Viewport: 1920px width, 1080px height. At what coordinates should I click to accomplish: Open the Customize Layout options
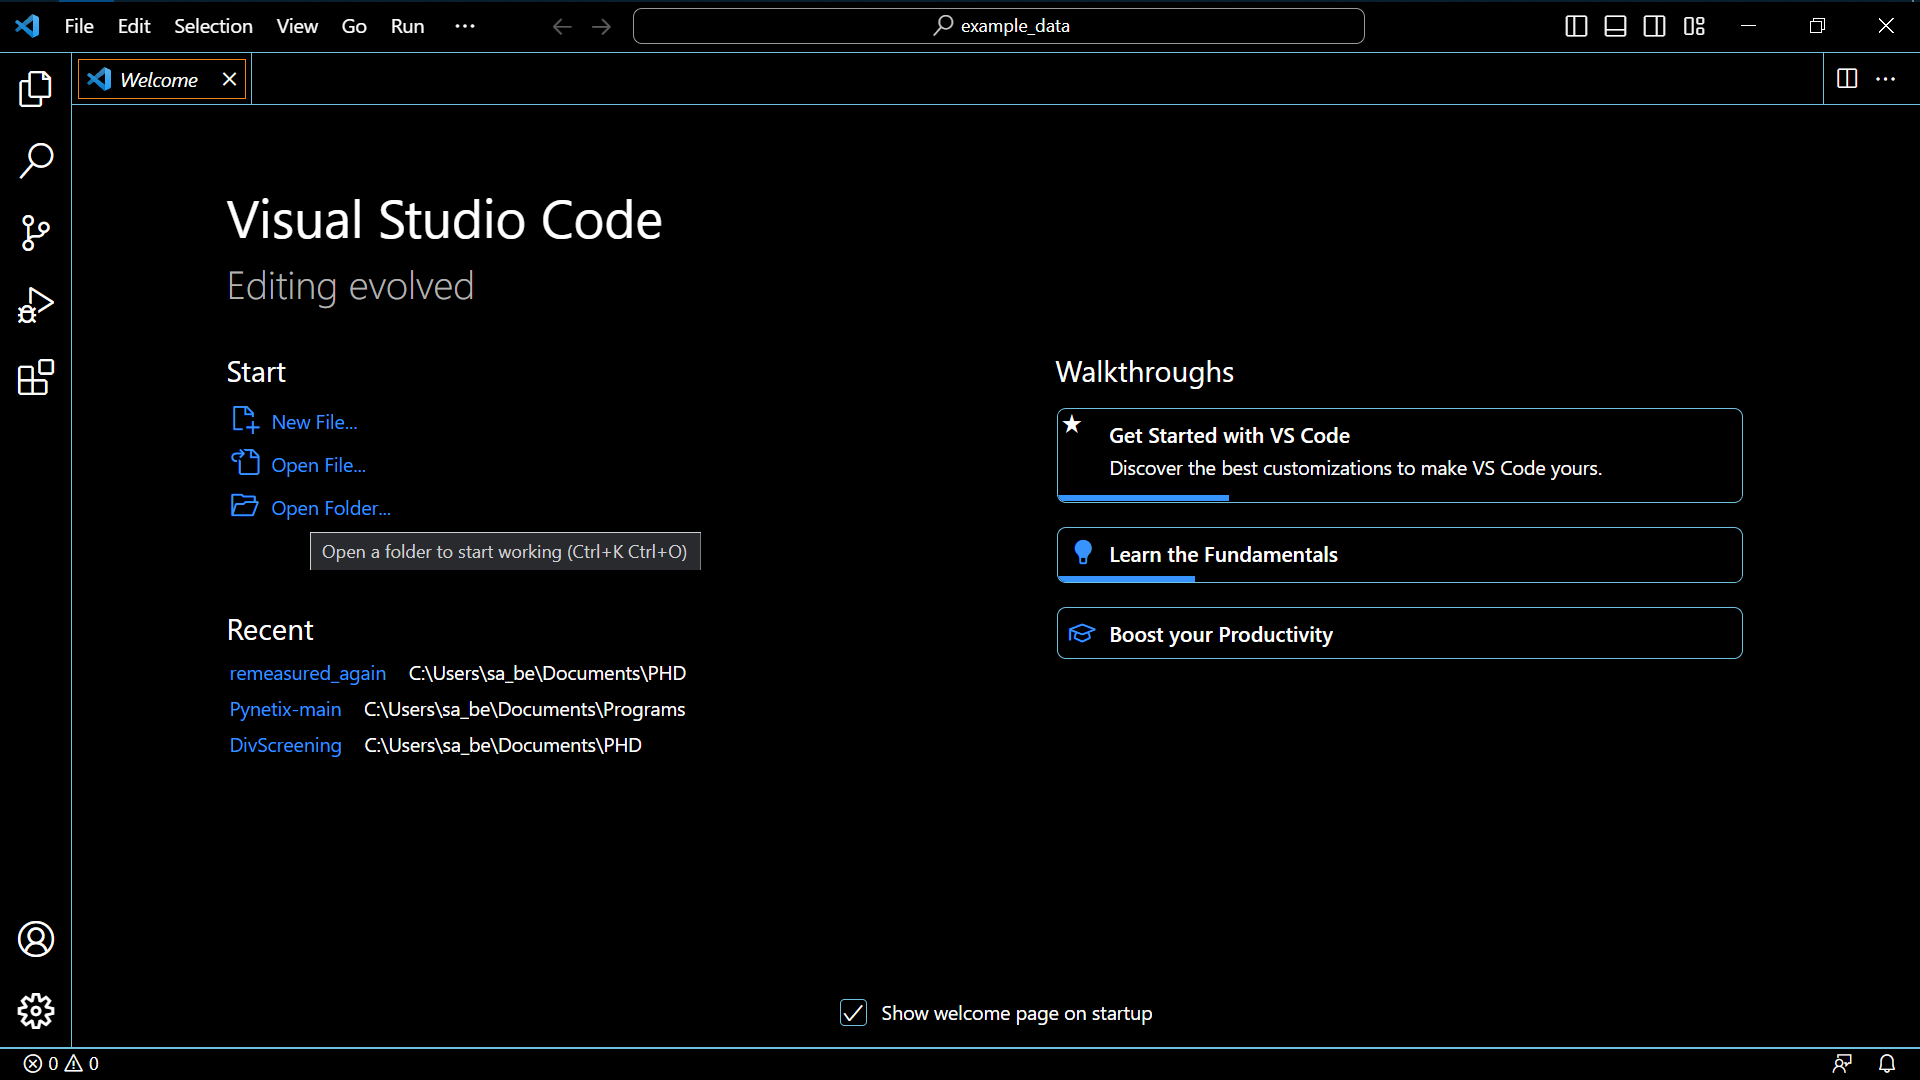pos(1694,26)
